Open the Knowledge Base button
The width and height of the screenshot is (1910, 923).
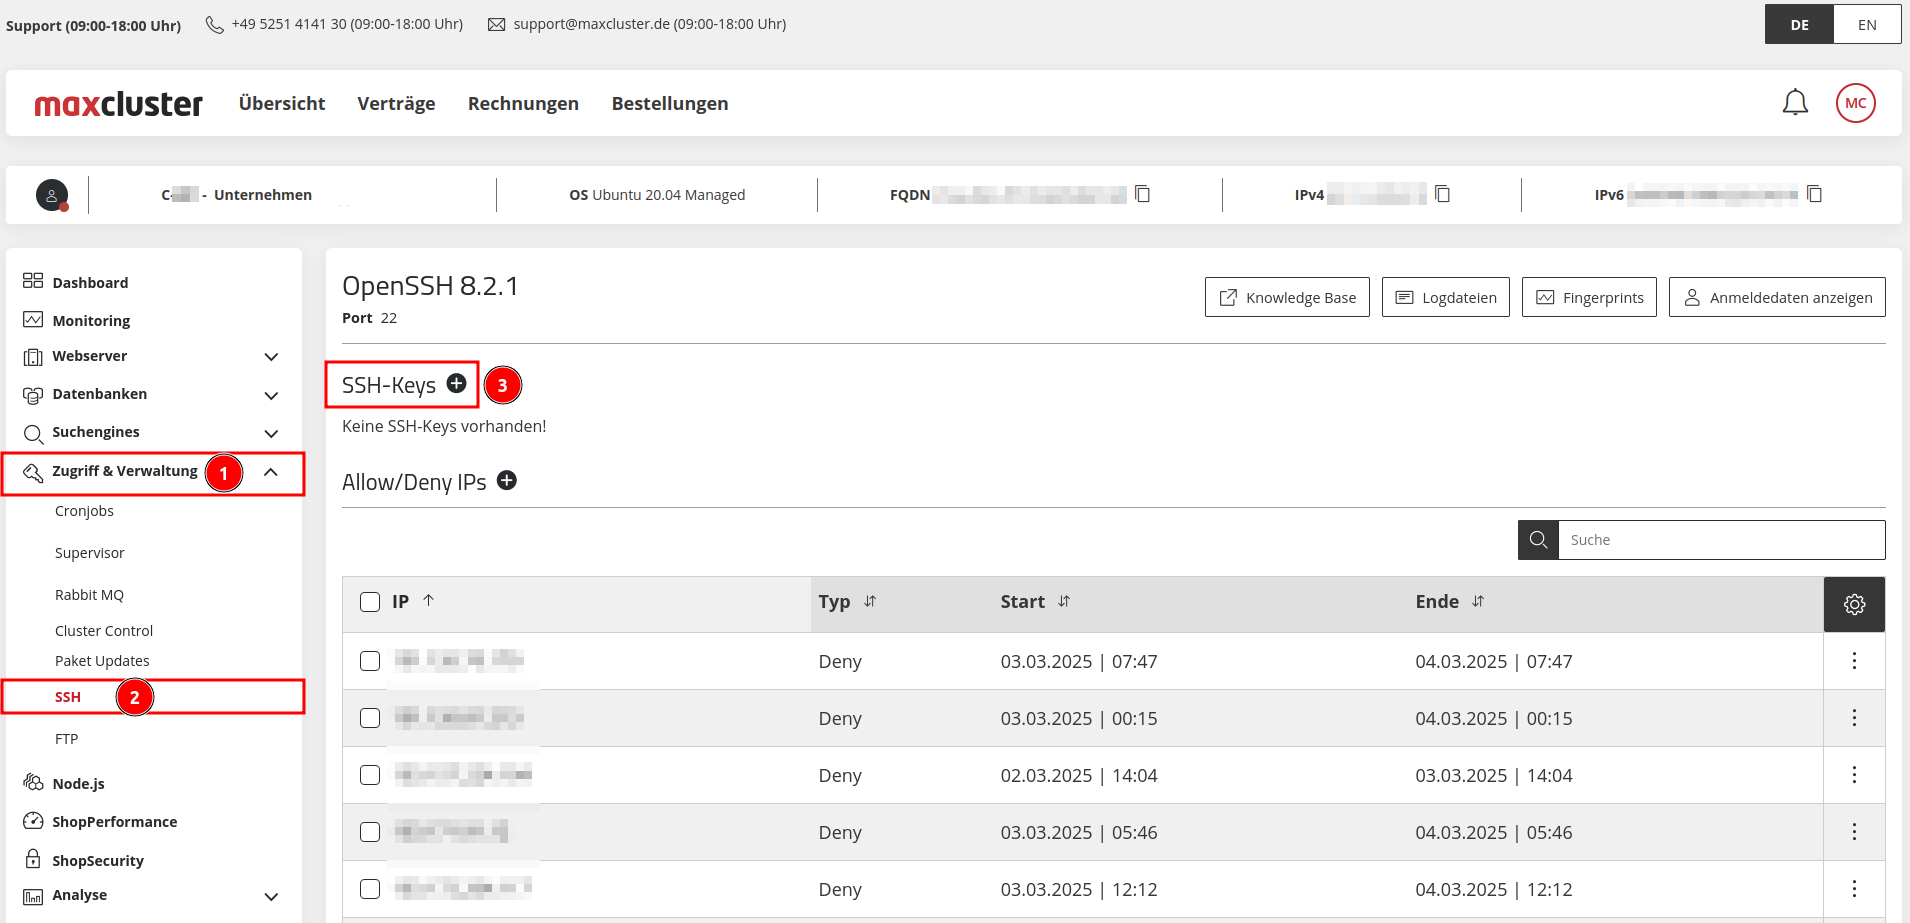pos(1287,297)
